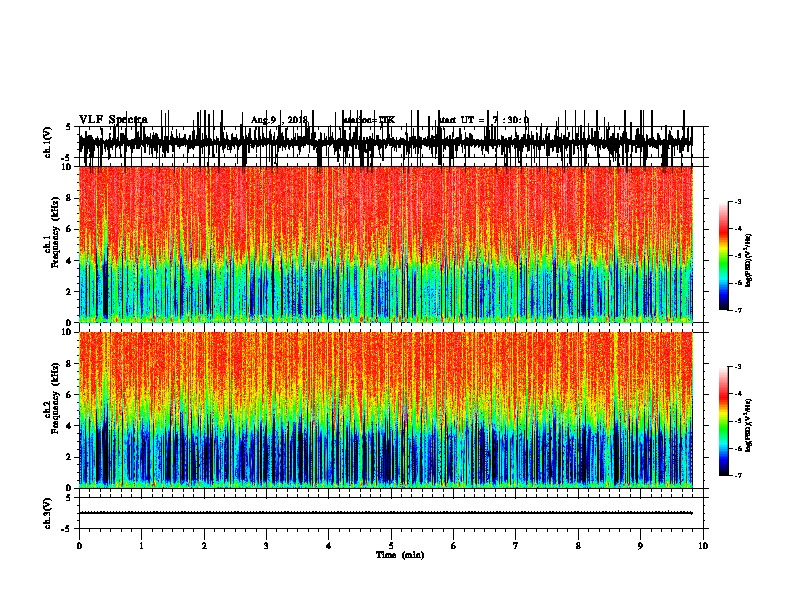
Task: Click the time axis tick label '3'
Action: click(266, 545)
